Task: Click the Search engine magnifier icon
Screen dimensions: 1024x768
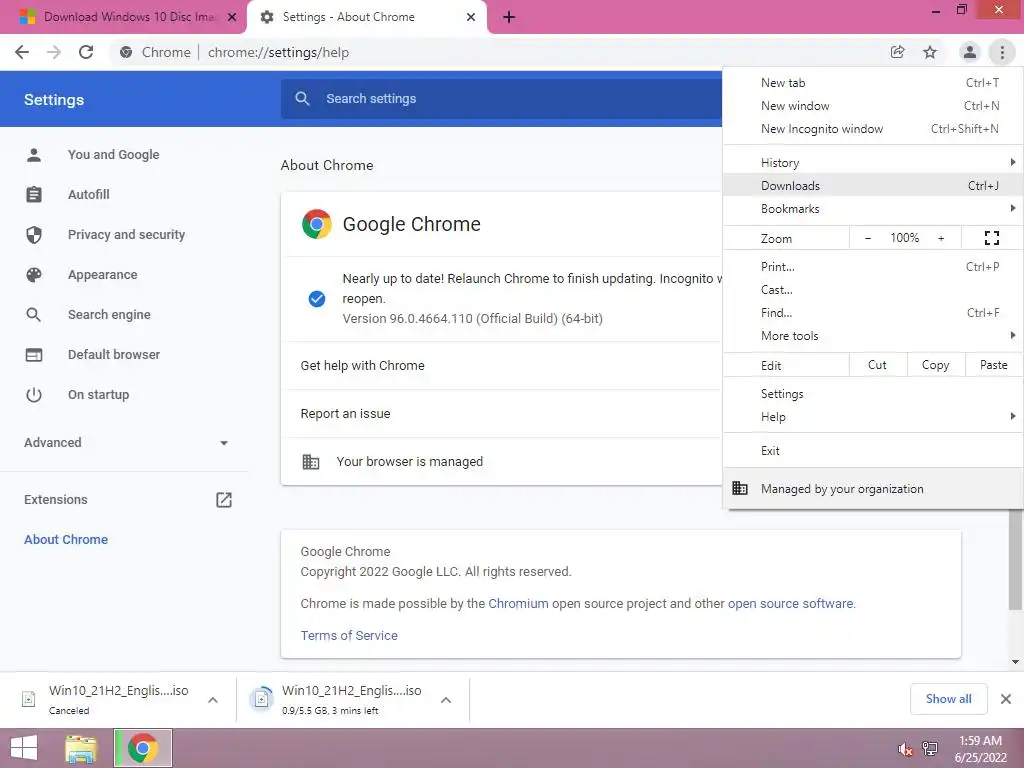Action: (34, 315)
